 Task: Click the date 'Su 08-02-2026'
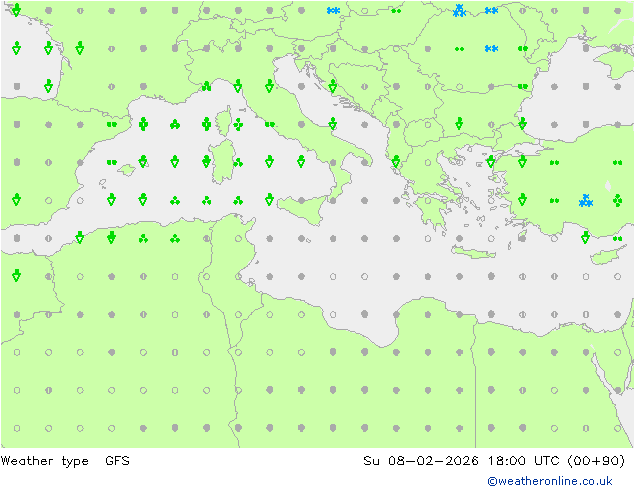tap(421, 460)
